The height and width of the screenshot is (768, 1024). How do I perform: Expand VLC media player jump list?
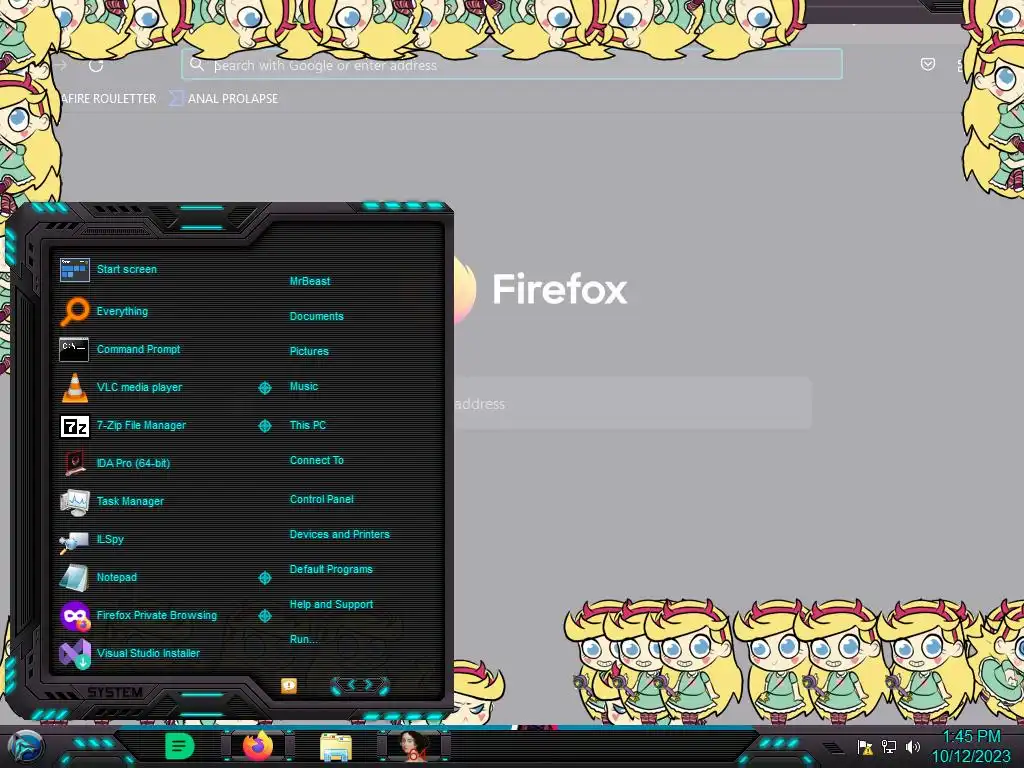264,388
